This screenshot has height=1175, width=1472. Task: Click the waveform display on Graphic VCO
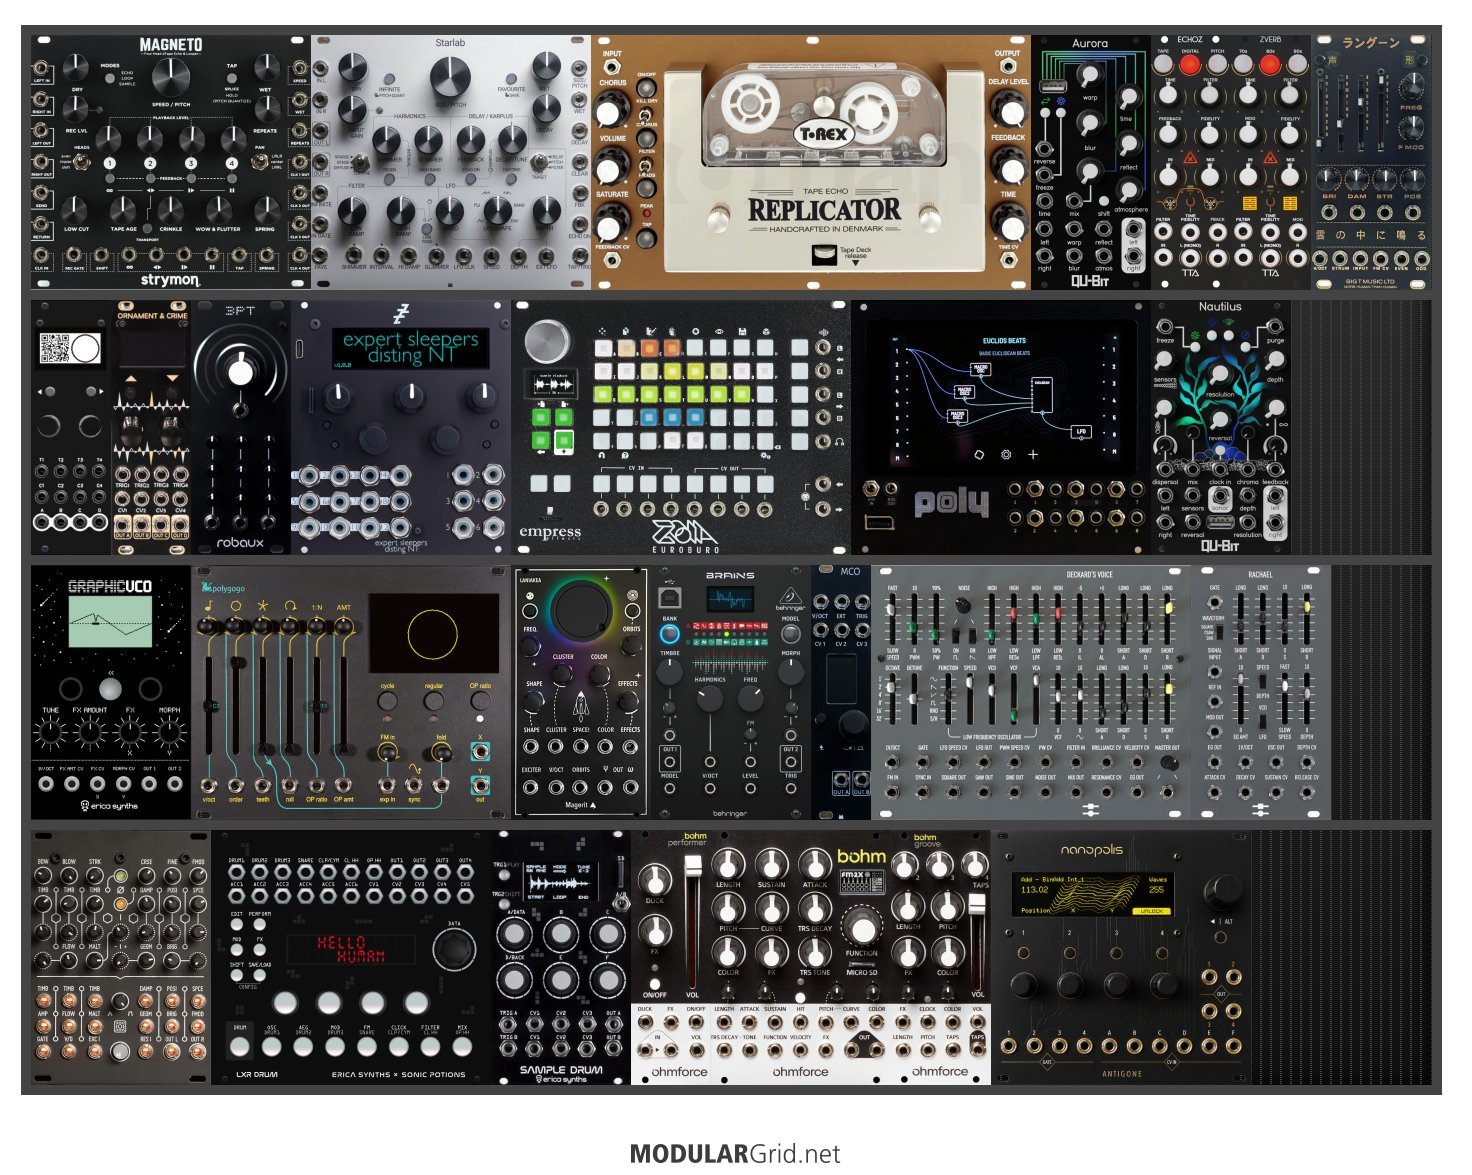tap(110, 621)
